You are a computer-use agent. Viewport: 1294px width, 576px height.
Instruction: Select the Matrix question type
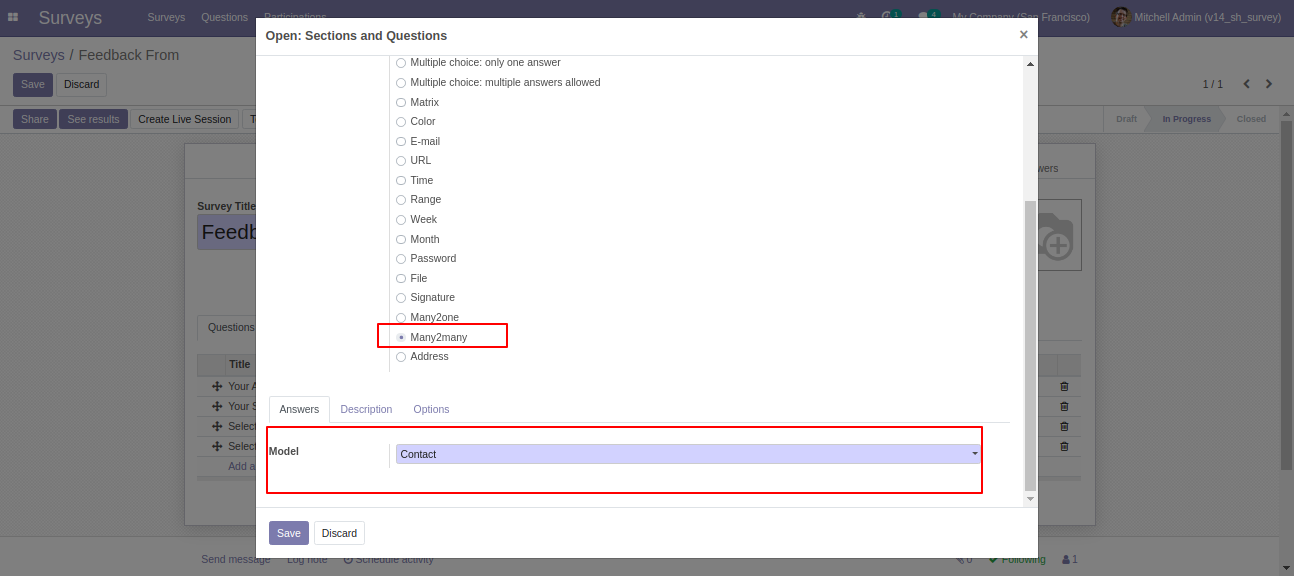401,102
